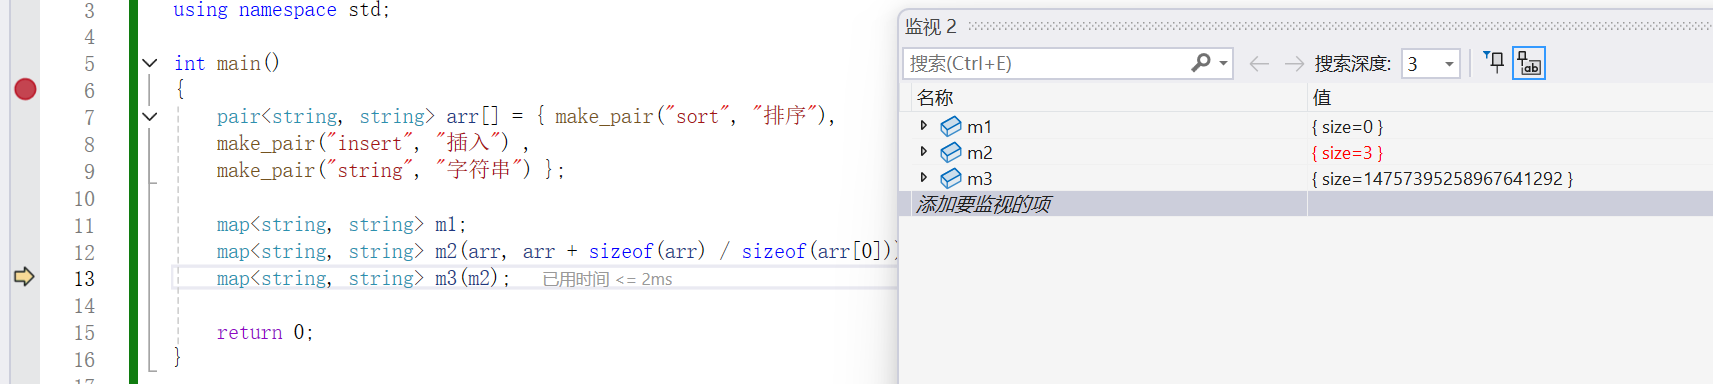
Task: Click the "insert" string literal
Action: click(x=370, y=143)
